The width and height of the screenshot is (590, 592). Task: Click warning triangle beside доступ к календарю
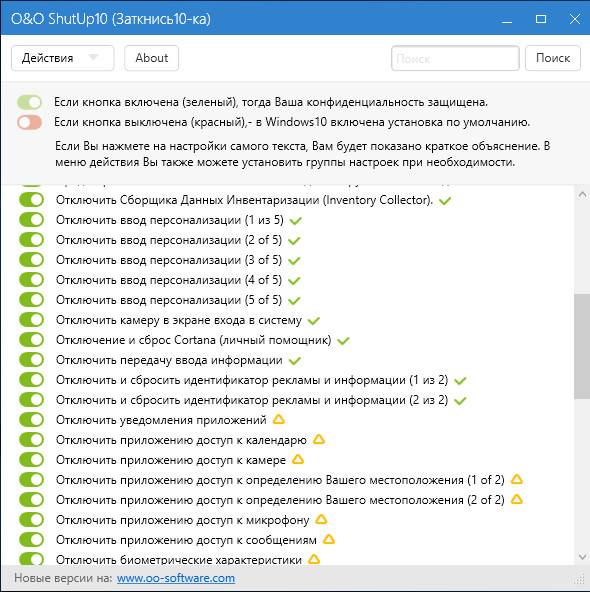click(x=319, y=439)
